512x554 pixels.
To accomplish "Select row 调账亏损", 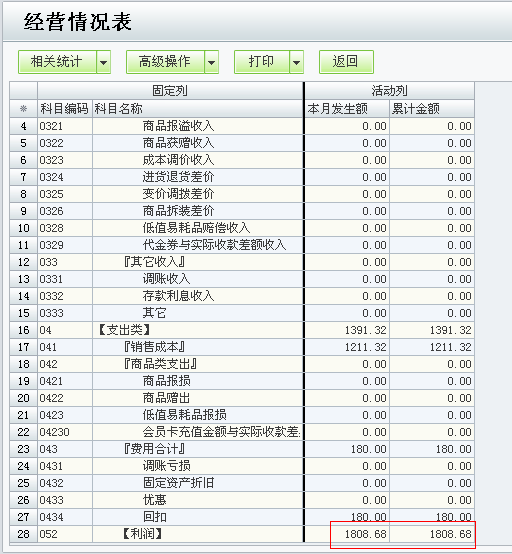I will 242,466.
